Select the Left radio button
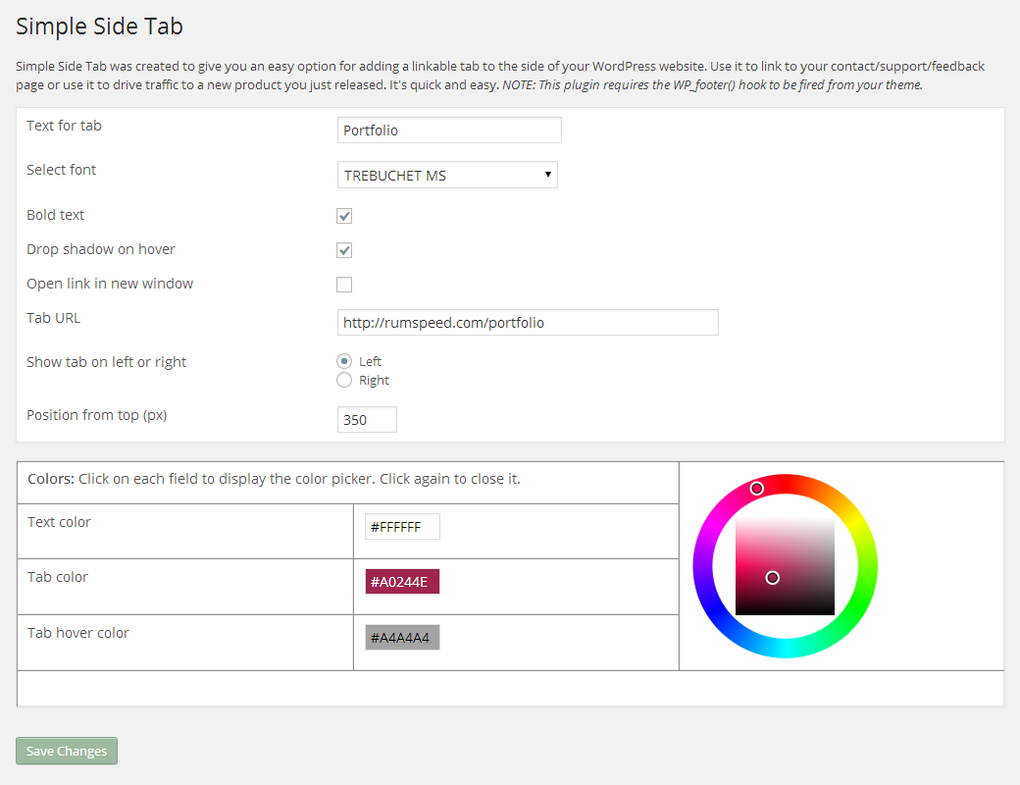The width and height of the screenshot is (1020, 785). (x=345, y=360)
